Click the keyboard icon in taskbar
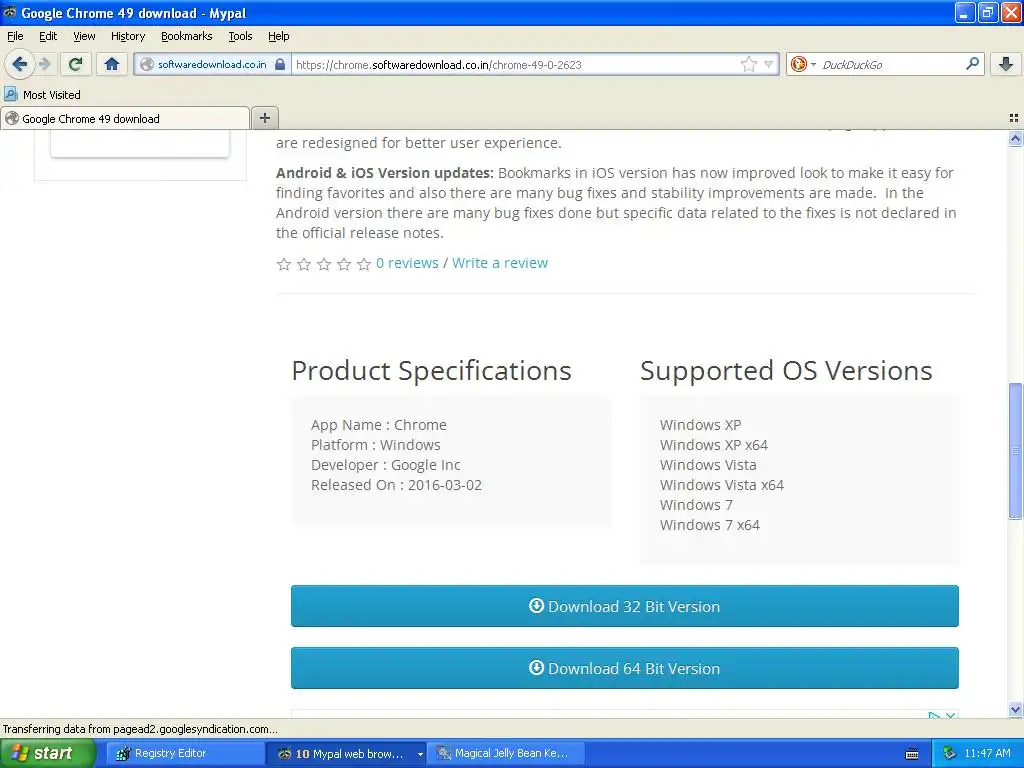 pos(912,754)
